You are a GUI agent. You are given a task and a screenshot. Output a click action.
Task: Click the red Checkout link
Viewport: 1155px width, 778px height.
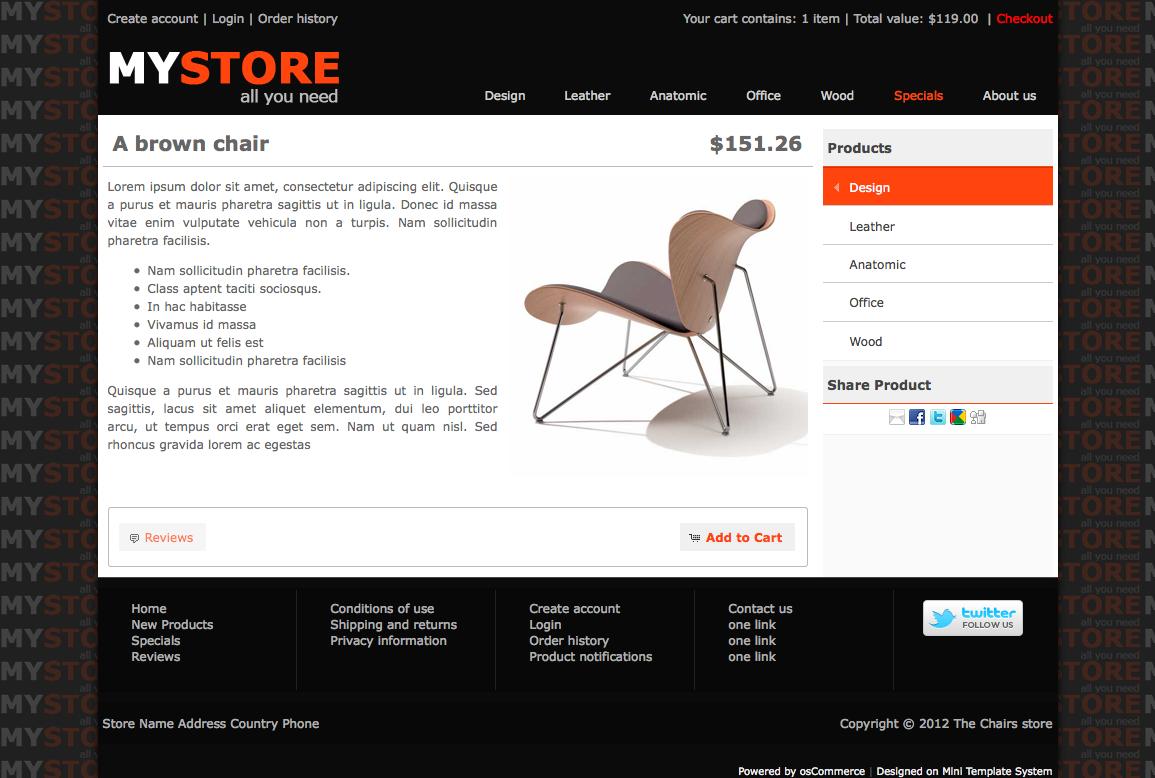1024,18
